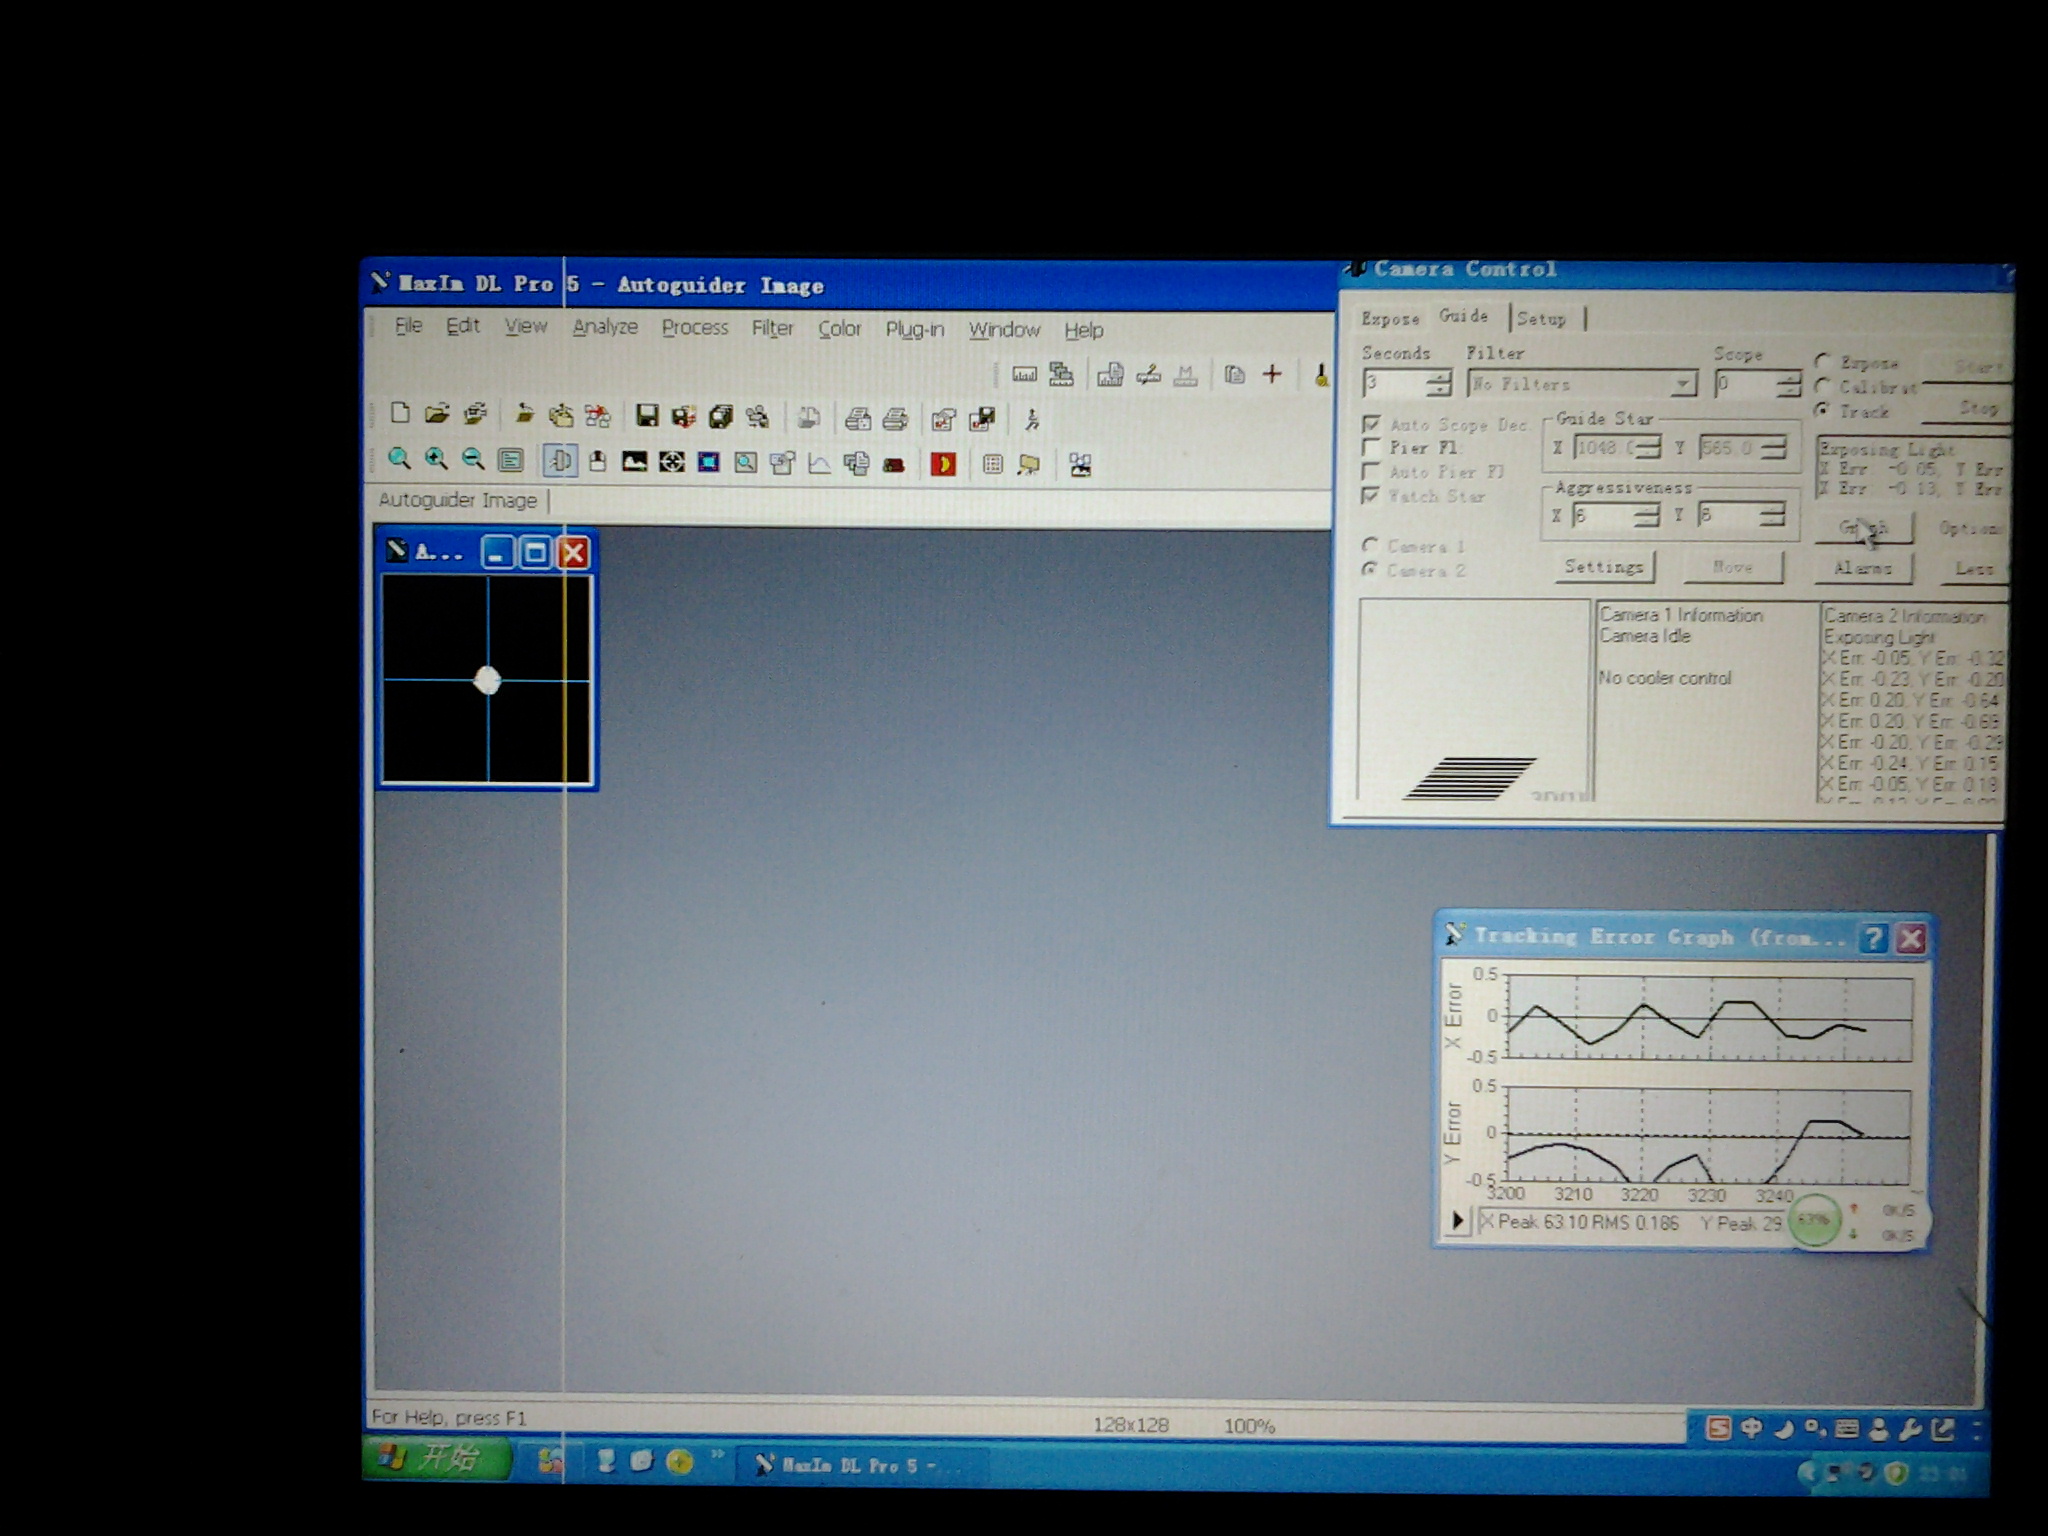Open the File menu
Image resolution: width=2048 pixels, height=1536 pixels.
click(408, 325)
